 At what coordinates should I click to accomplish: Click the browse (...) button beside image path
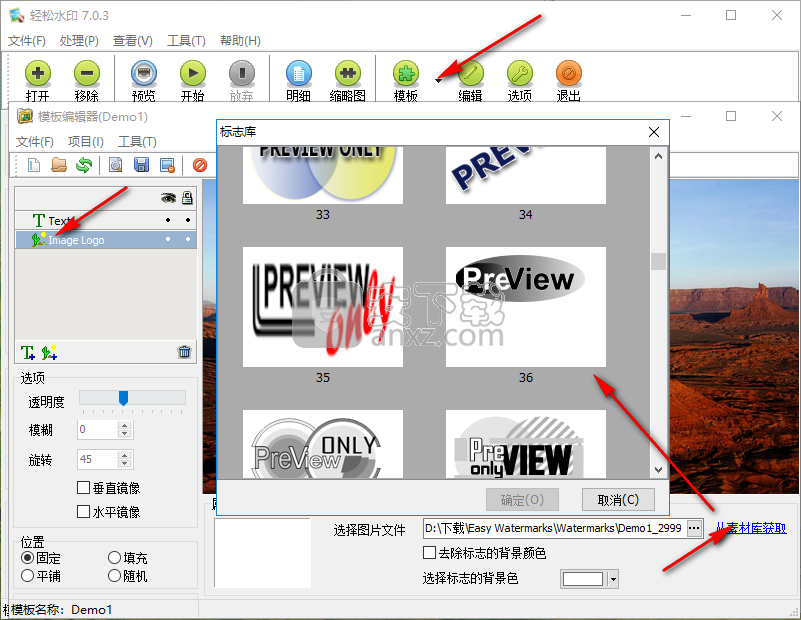694,528
